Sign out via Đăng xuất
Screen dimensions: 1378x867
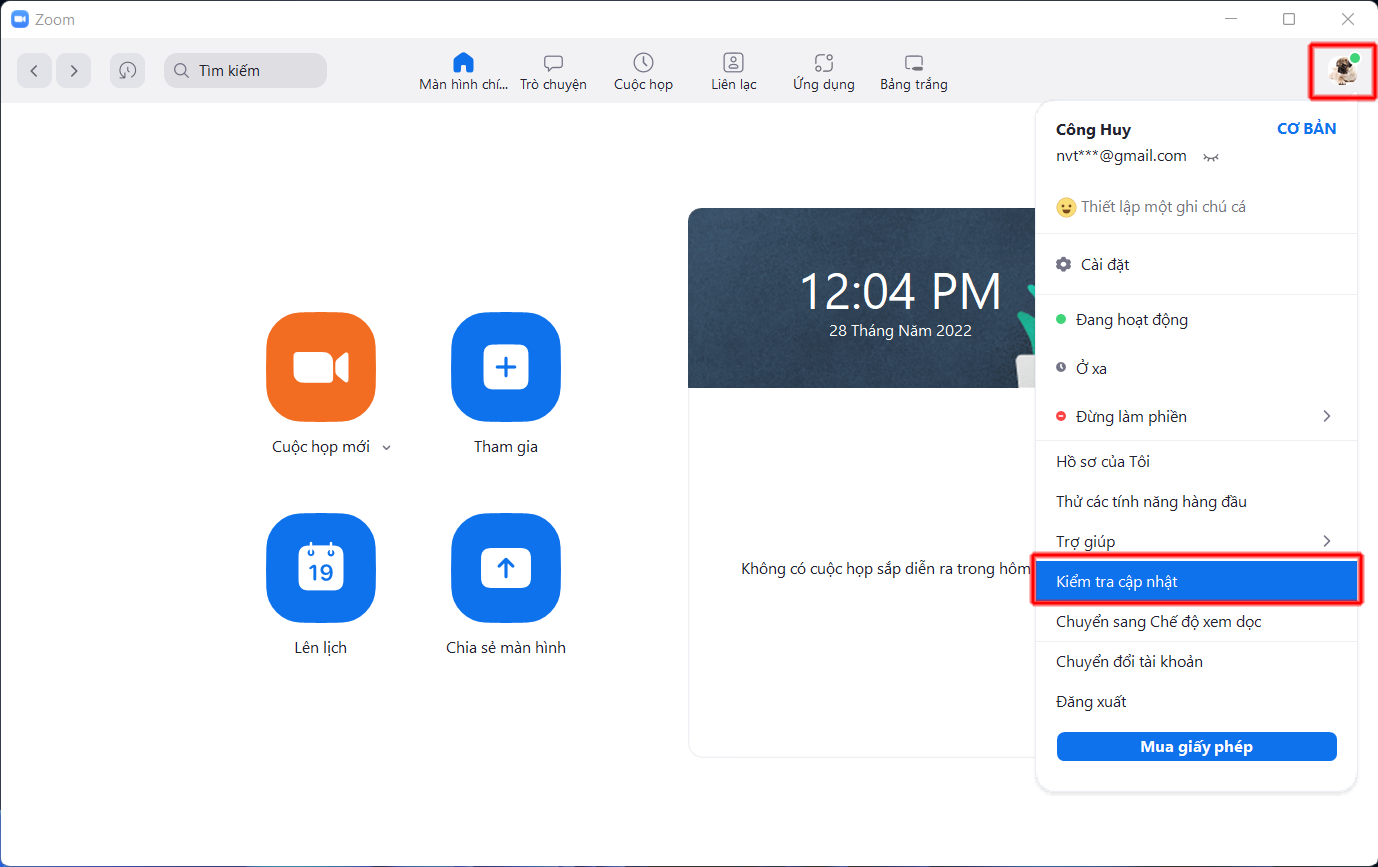(x=1090, y=701)
